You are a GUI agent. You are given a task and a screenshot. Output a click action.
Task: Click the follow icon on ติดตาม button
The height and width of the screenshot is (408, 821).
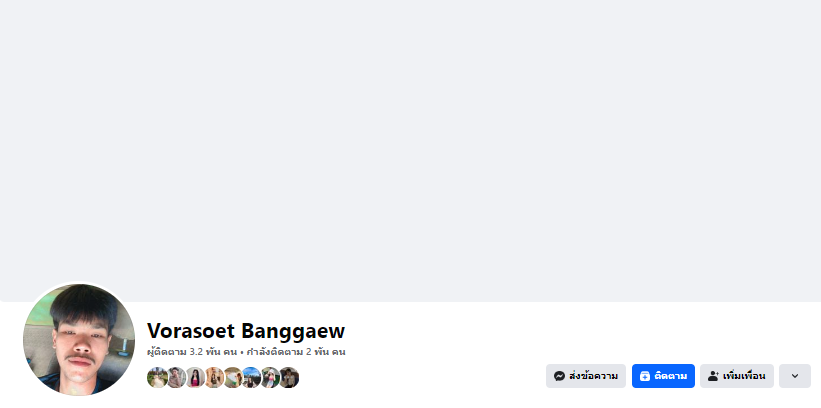click(645, 376)
